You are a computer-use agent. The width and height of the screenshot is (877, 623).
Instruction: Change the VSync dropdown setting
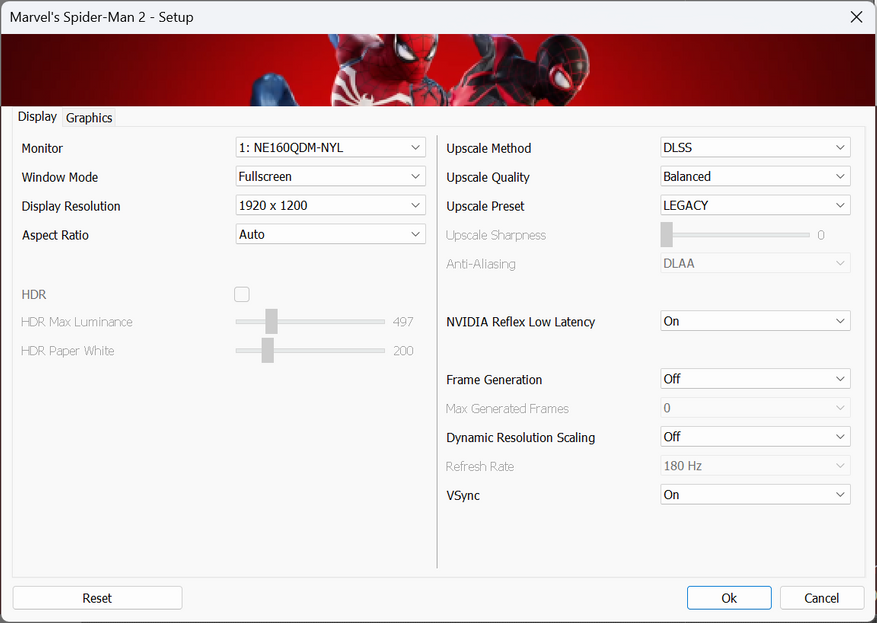755,495
